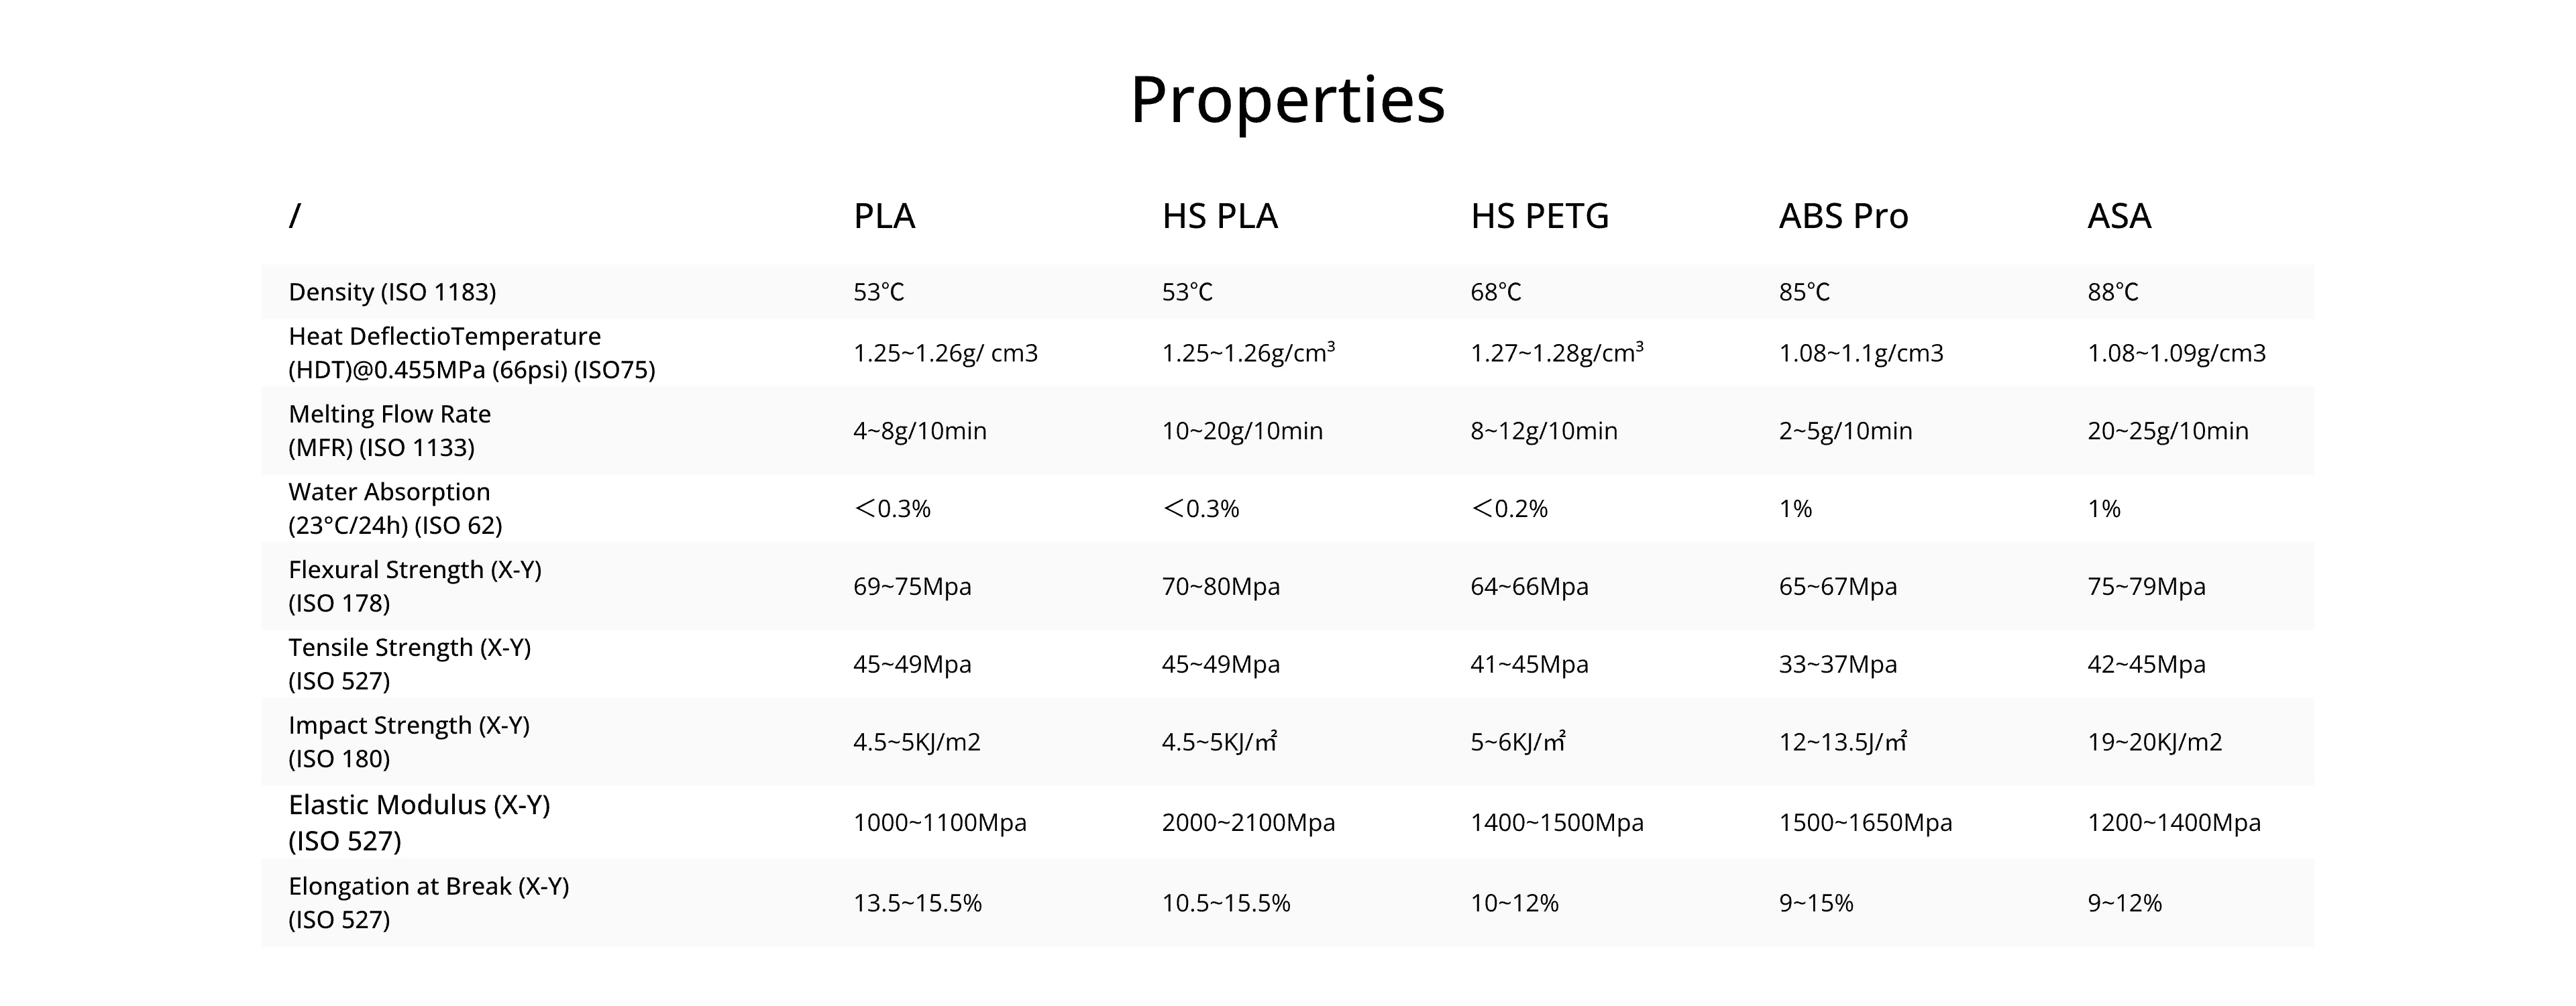
Task: Select the 64~66Mpa flexural strength value
Action: [x=1528, y=586]
